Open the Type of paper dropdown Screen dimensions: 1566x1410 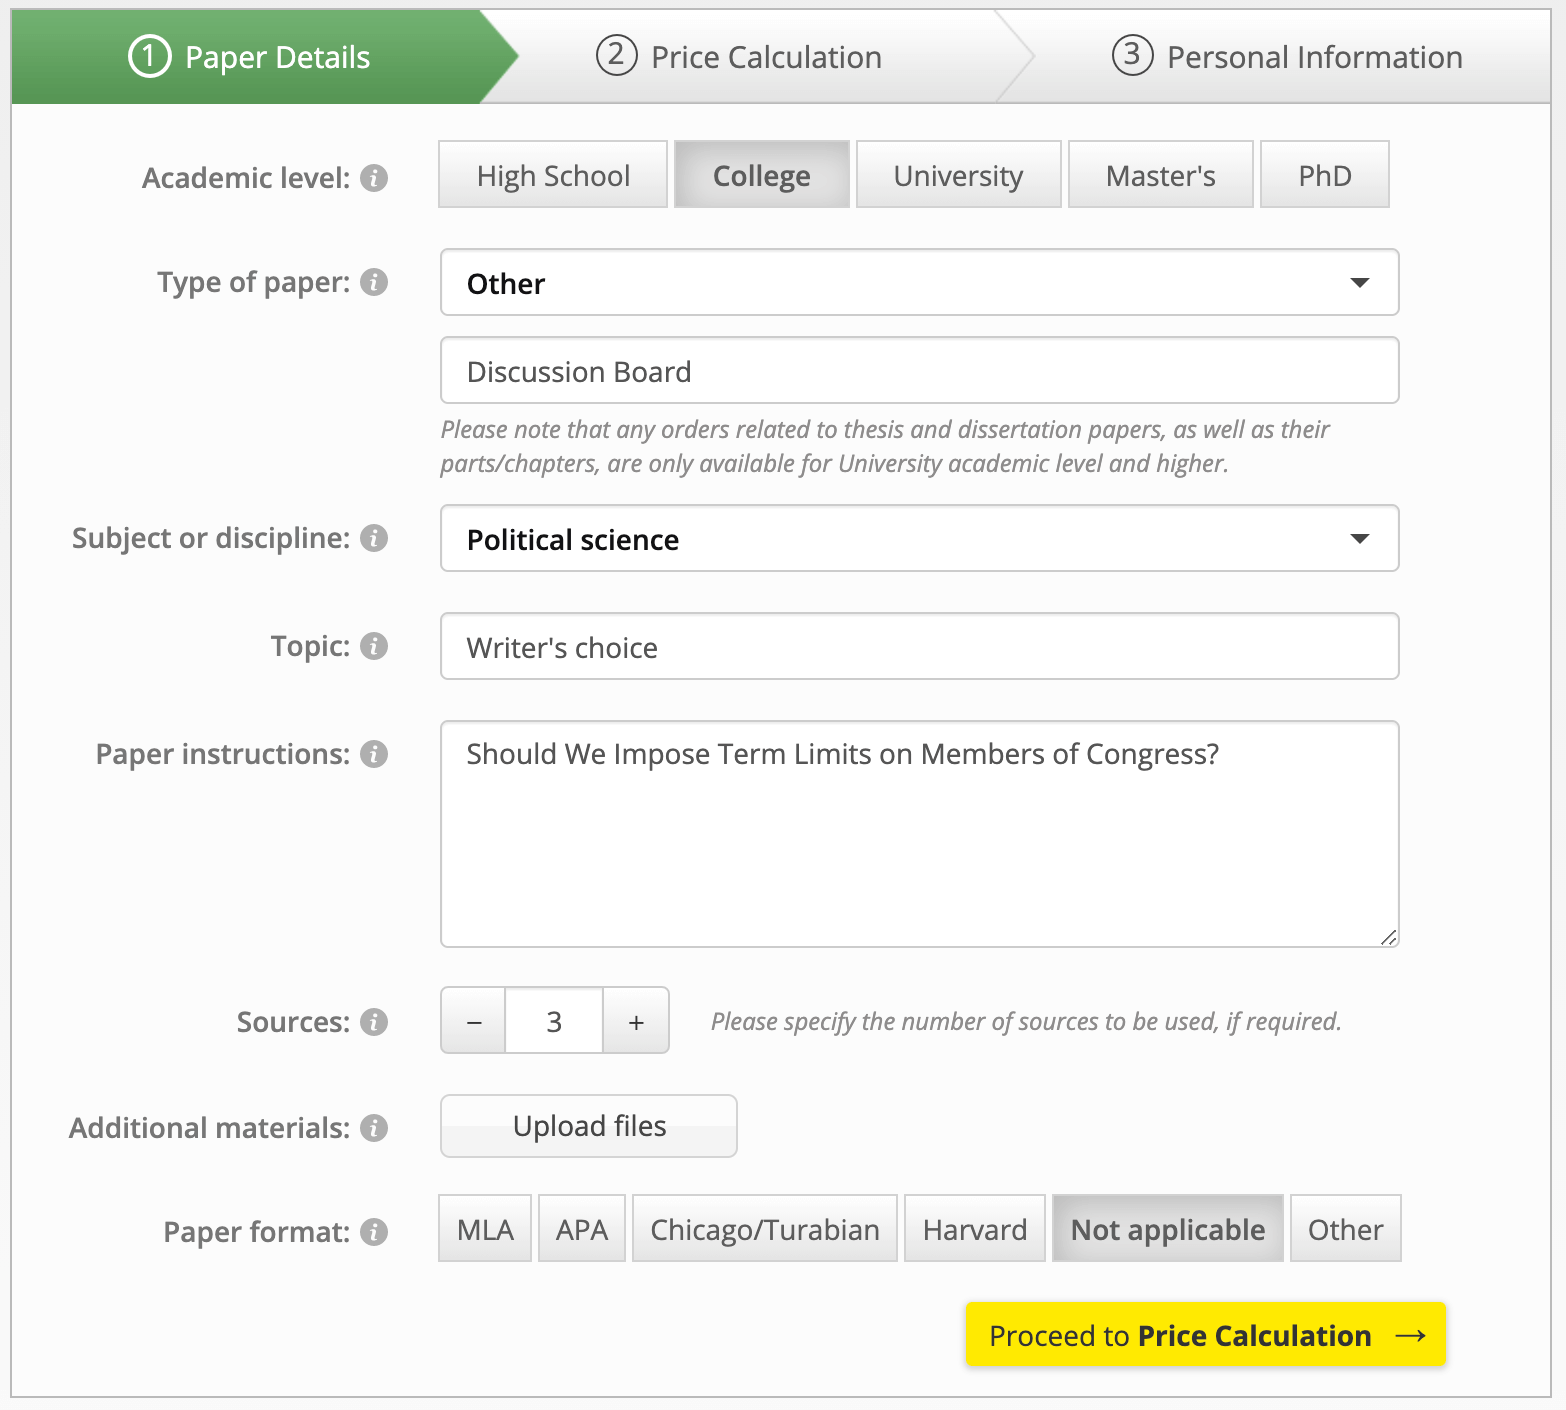(x=919, y=283)
